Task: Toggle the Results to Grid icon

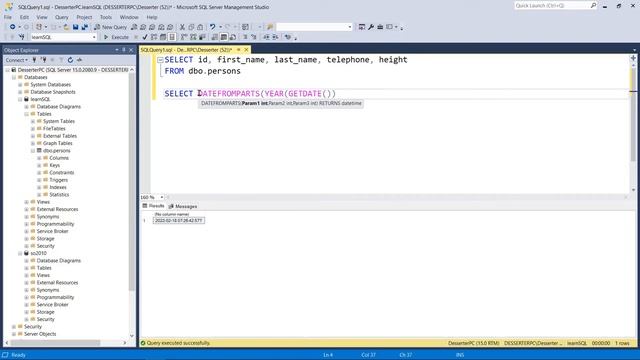Action: 224,37
